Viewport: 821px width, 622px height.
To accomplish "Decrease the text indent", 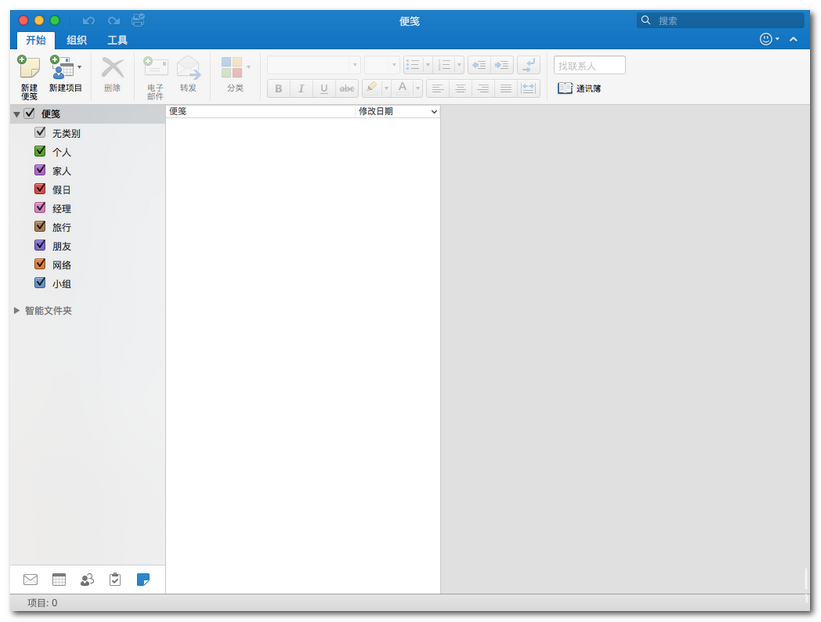I will coord(479,65).
